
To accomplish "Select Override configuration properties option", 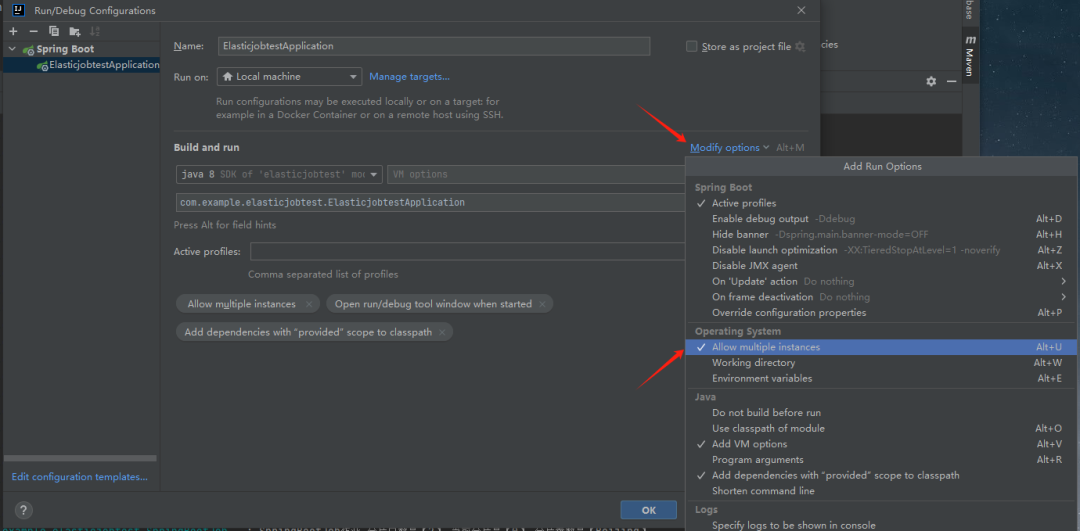I will (x=881, y=313).
